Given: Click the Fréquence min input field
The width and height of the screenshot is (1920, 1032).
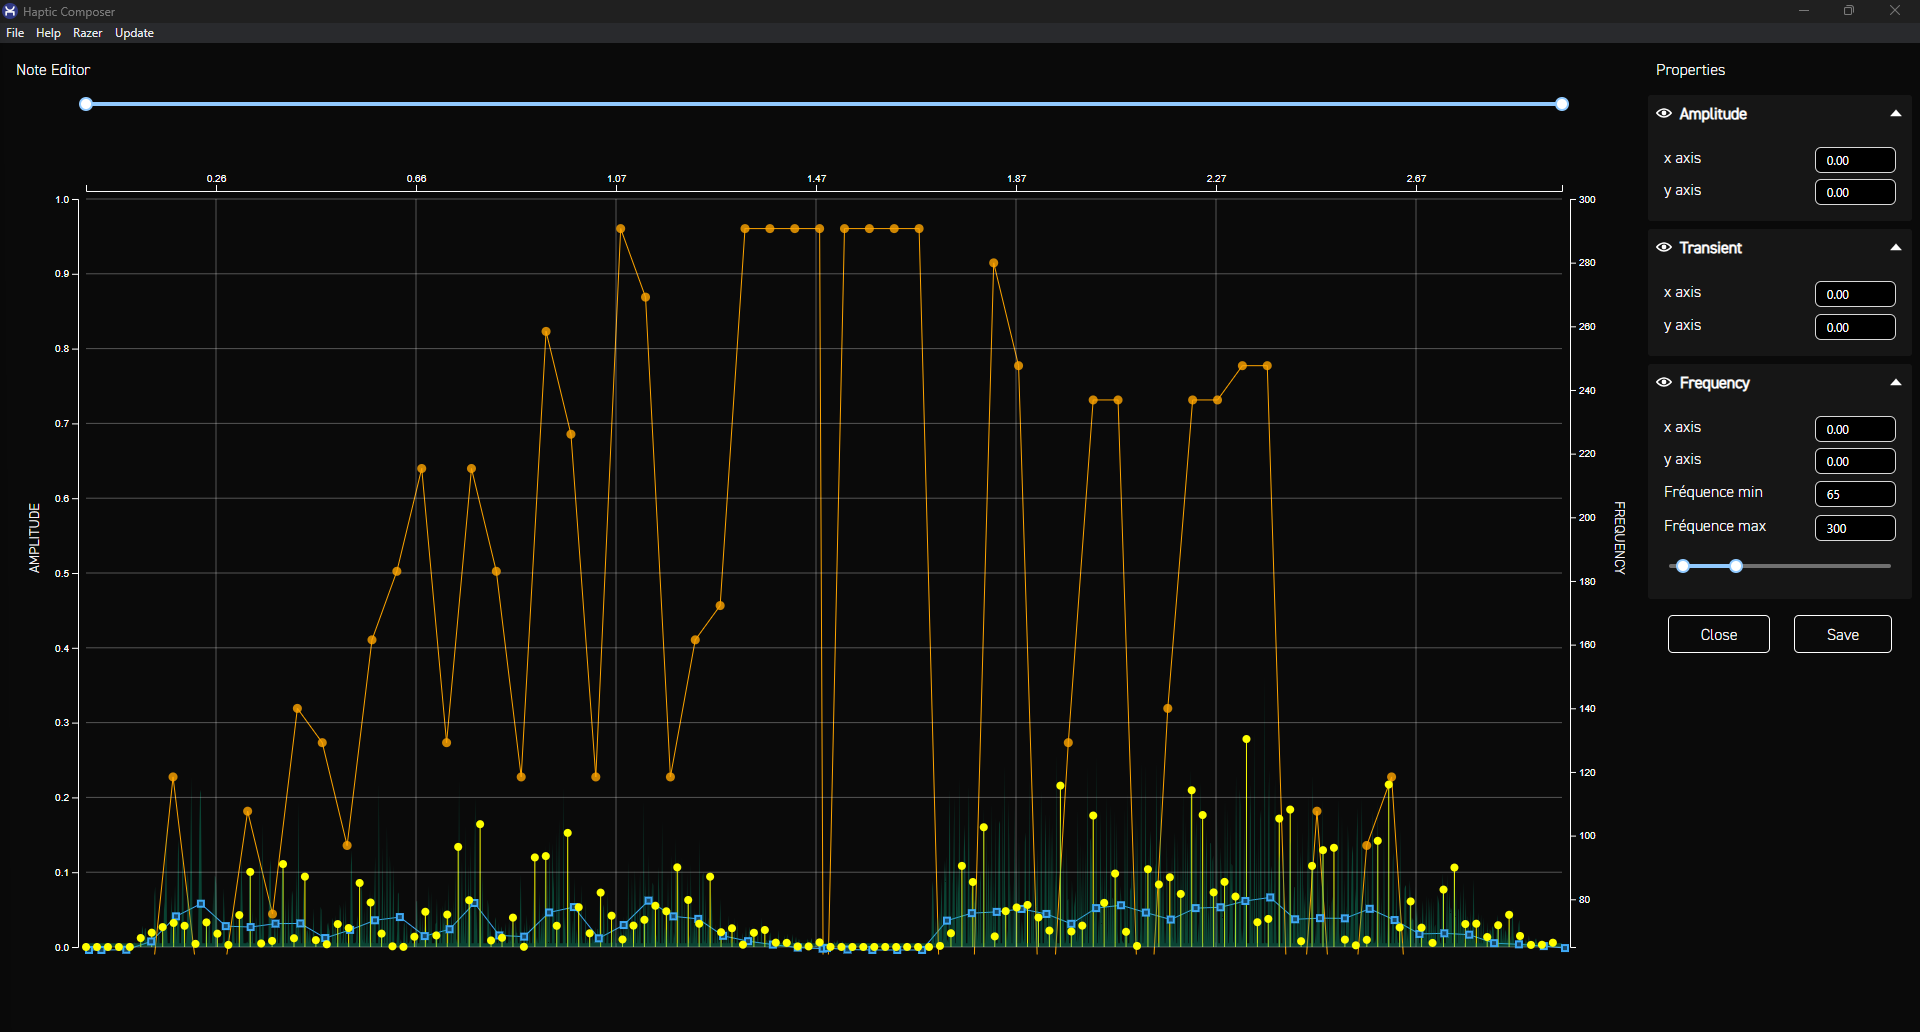Looking at the screenshot, I should tap(1855, 494).
